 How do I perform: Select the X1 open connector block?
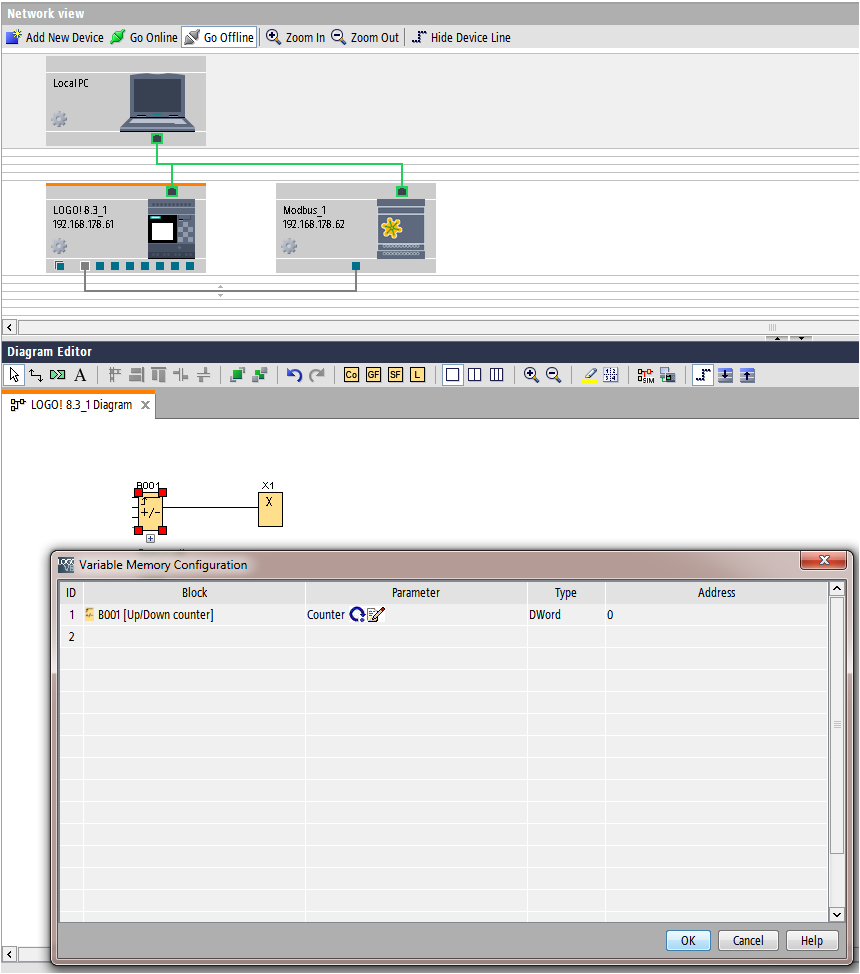pos(270,509)
